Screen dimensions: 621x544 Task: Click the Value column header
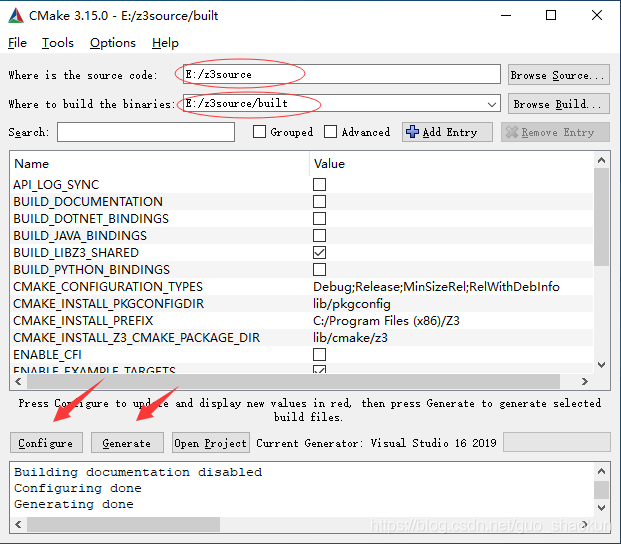(x=329, y=164)
